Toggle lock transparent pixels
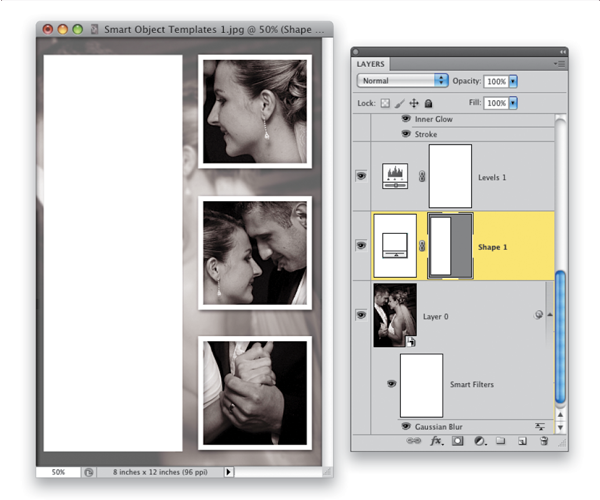The image size is (600, 500). coord(385,103)
